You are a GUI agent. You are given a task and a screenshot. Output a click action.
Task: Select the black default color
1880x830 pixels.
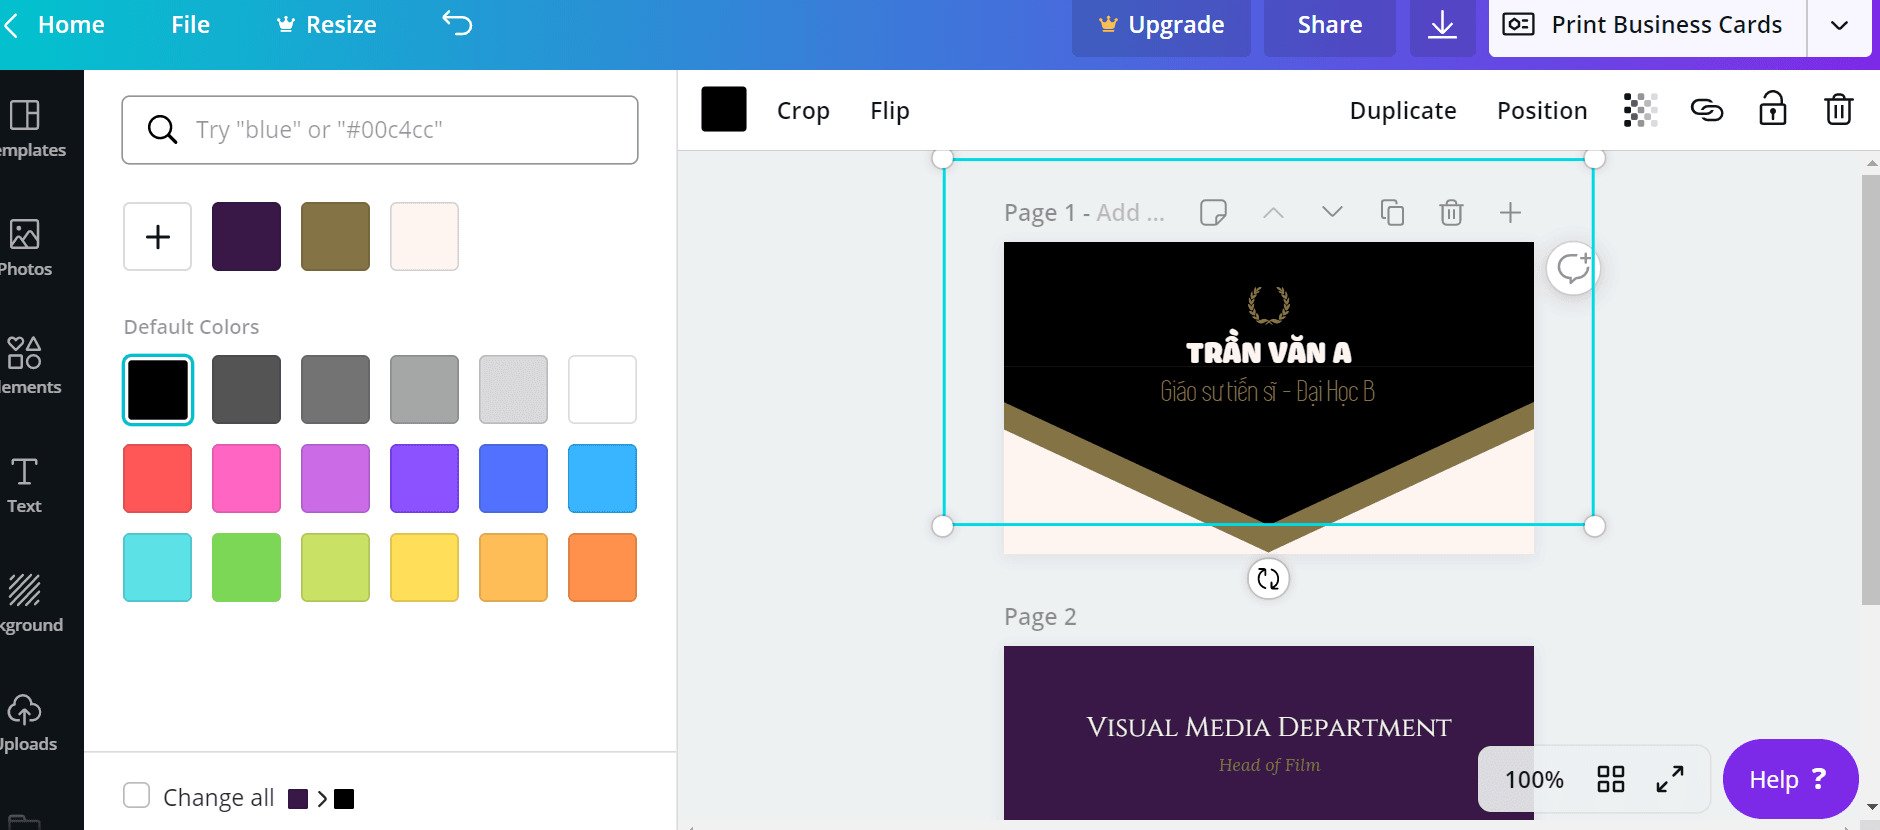pyautogui.click(x=157, y=389)
